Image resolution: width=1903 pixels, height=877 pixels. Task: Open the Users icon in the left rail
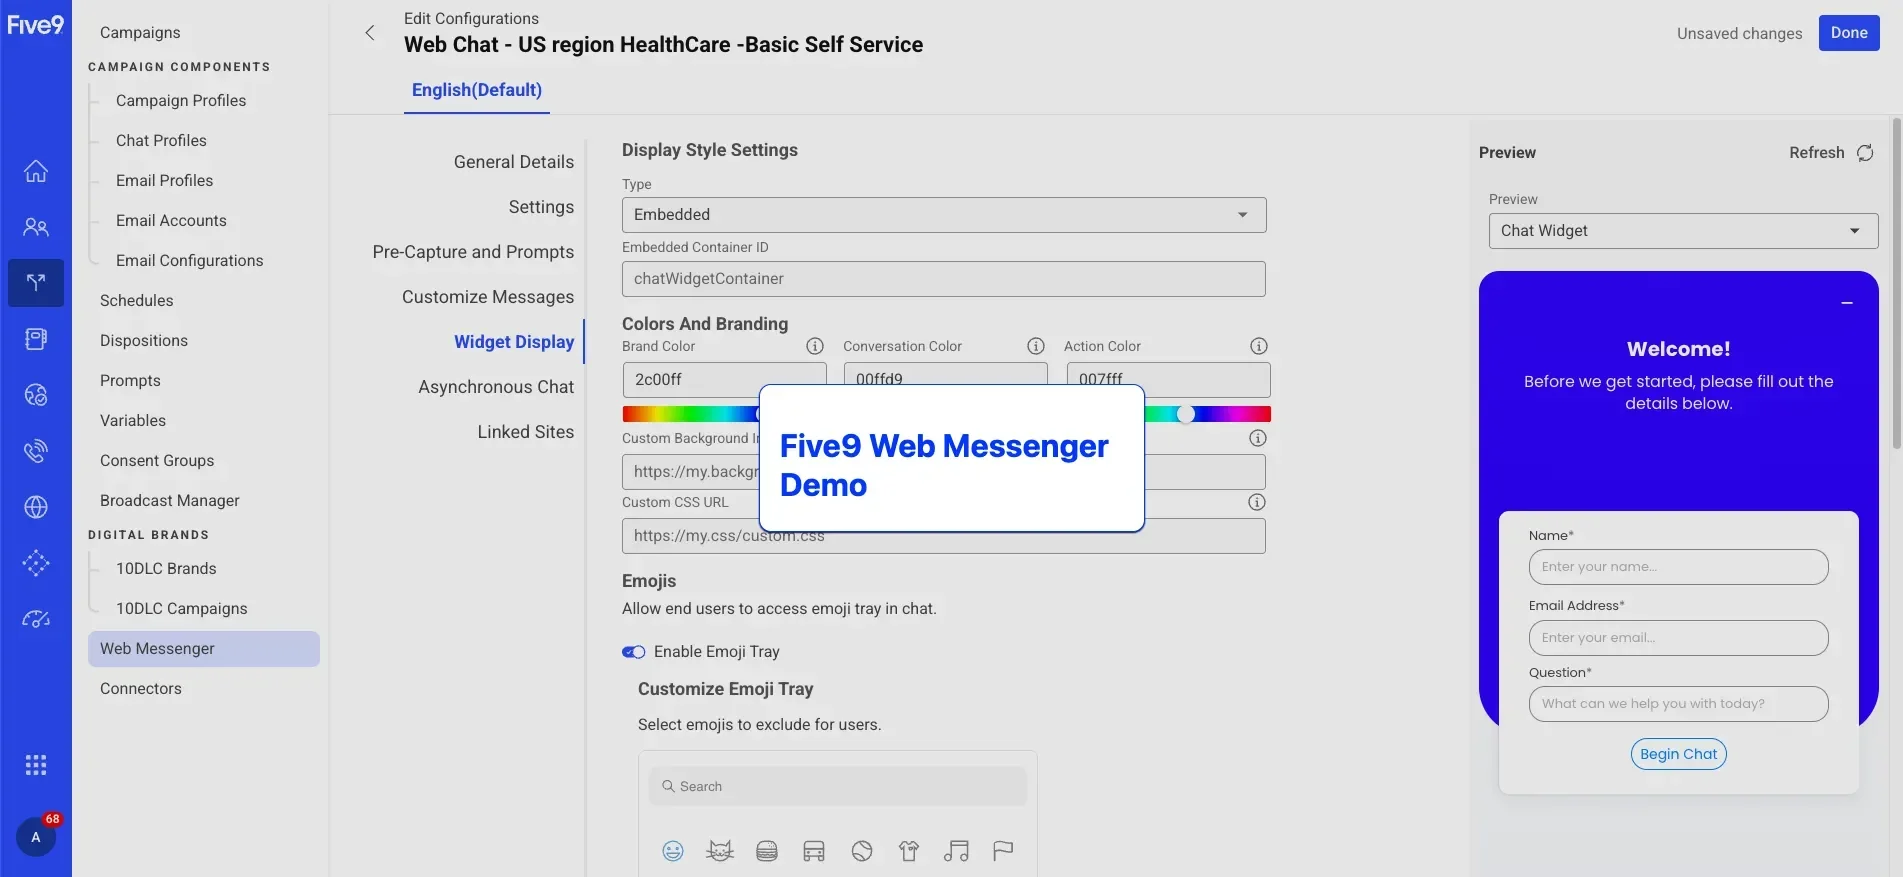tap(36, 227)
